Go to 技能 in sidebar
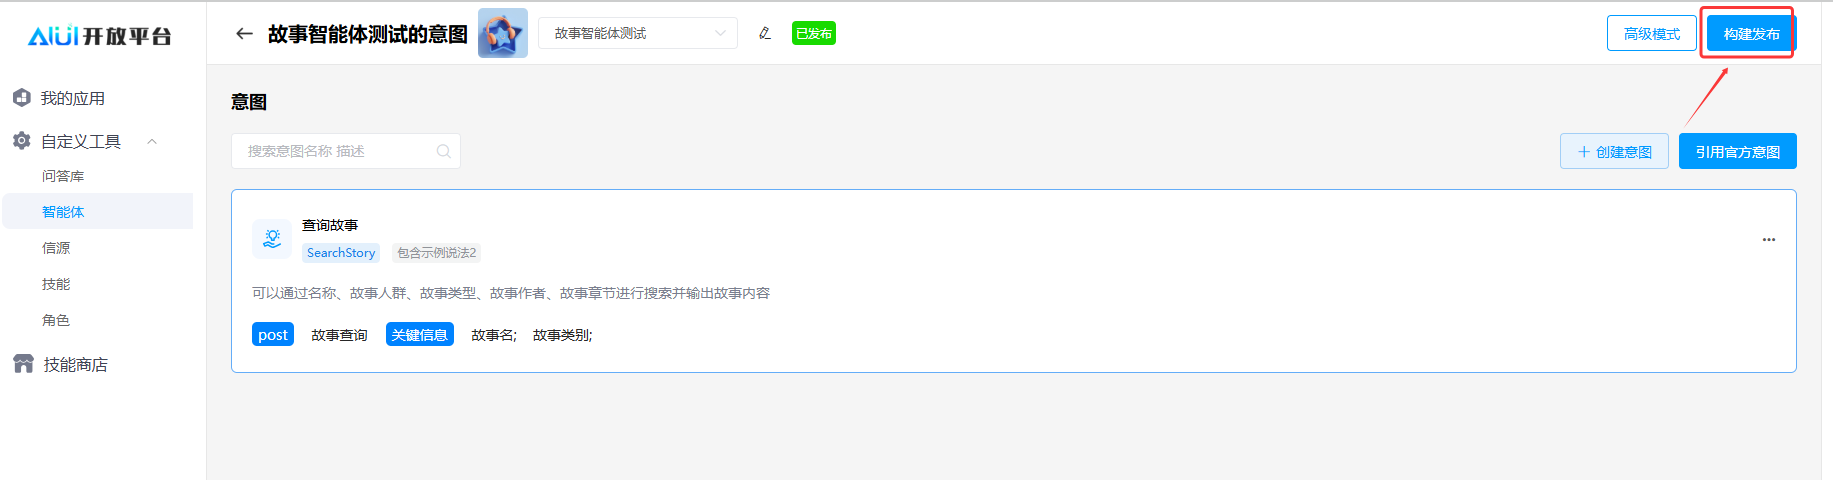Screen dimensions: 1833x480 56,284
